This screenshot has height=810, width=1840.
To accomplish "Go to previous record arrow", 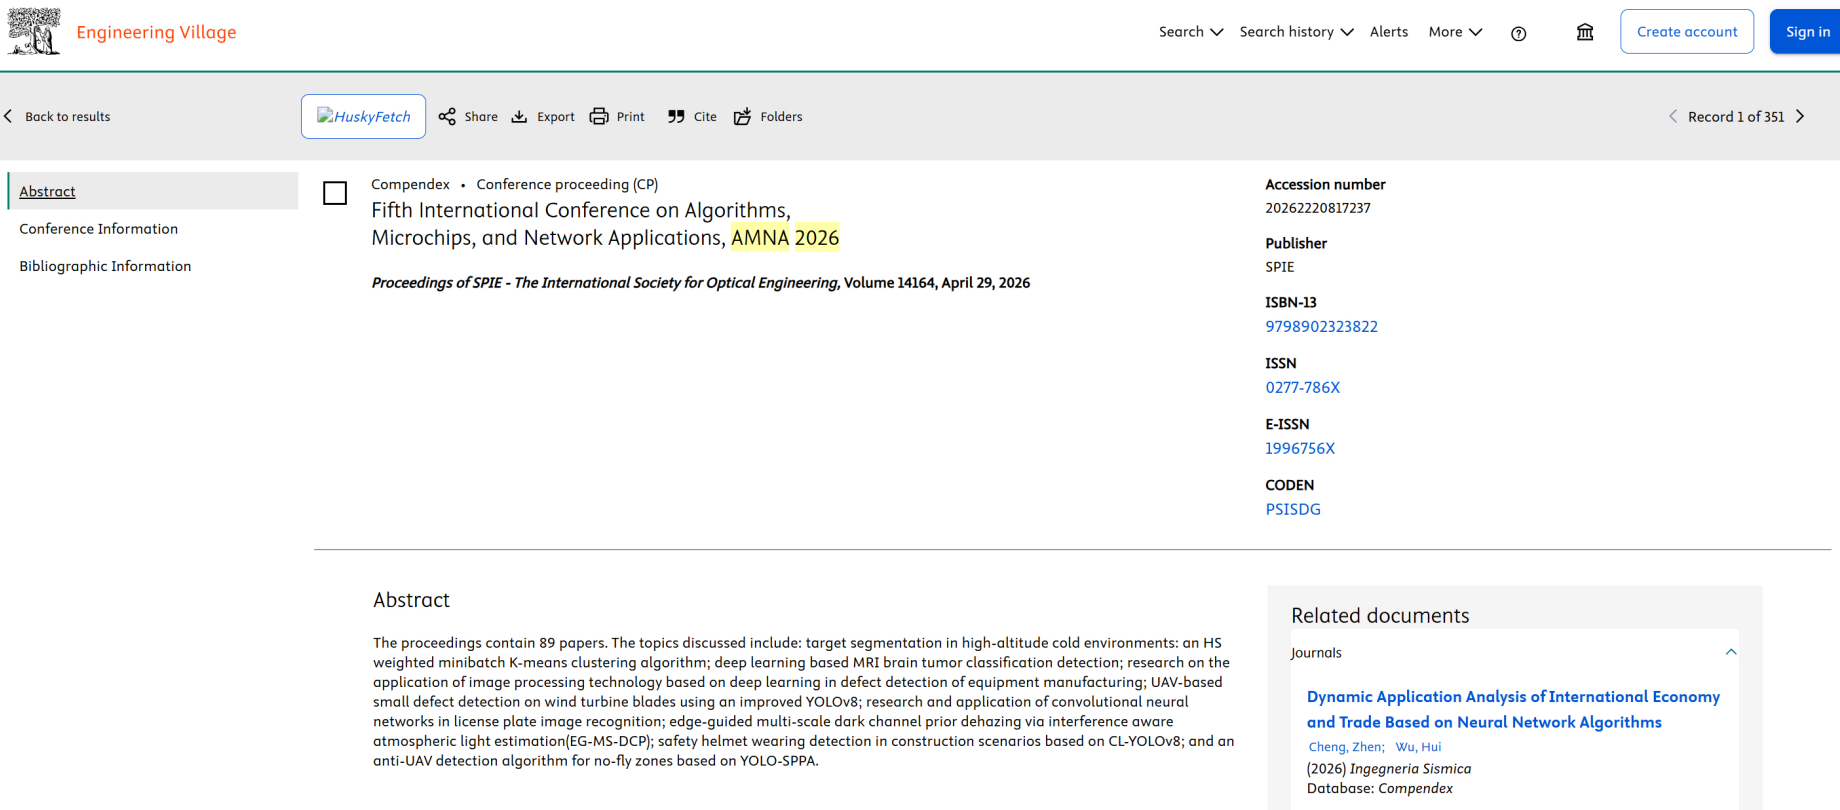I will [1673, 116].
